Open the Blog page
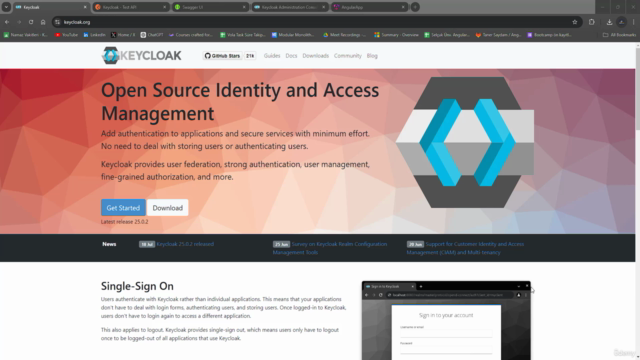 372,56
